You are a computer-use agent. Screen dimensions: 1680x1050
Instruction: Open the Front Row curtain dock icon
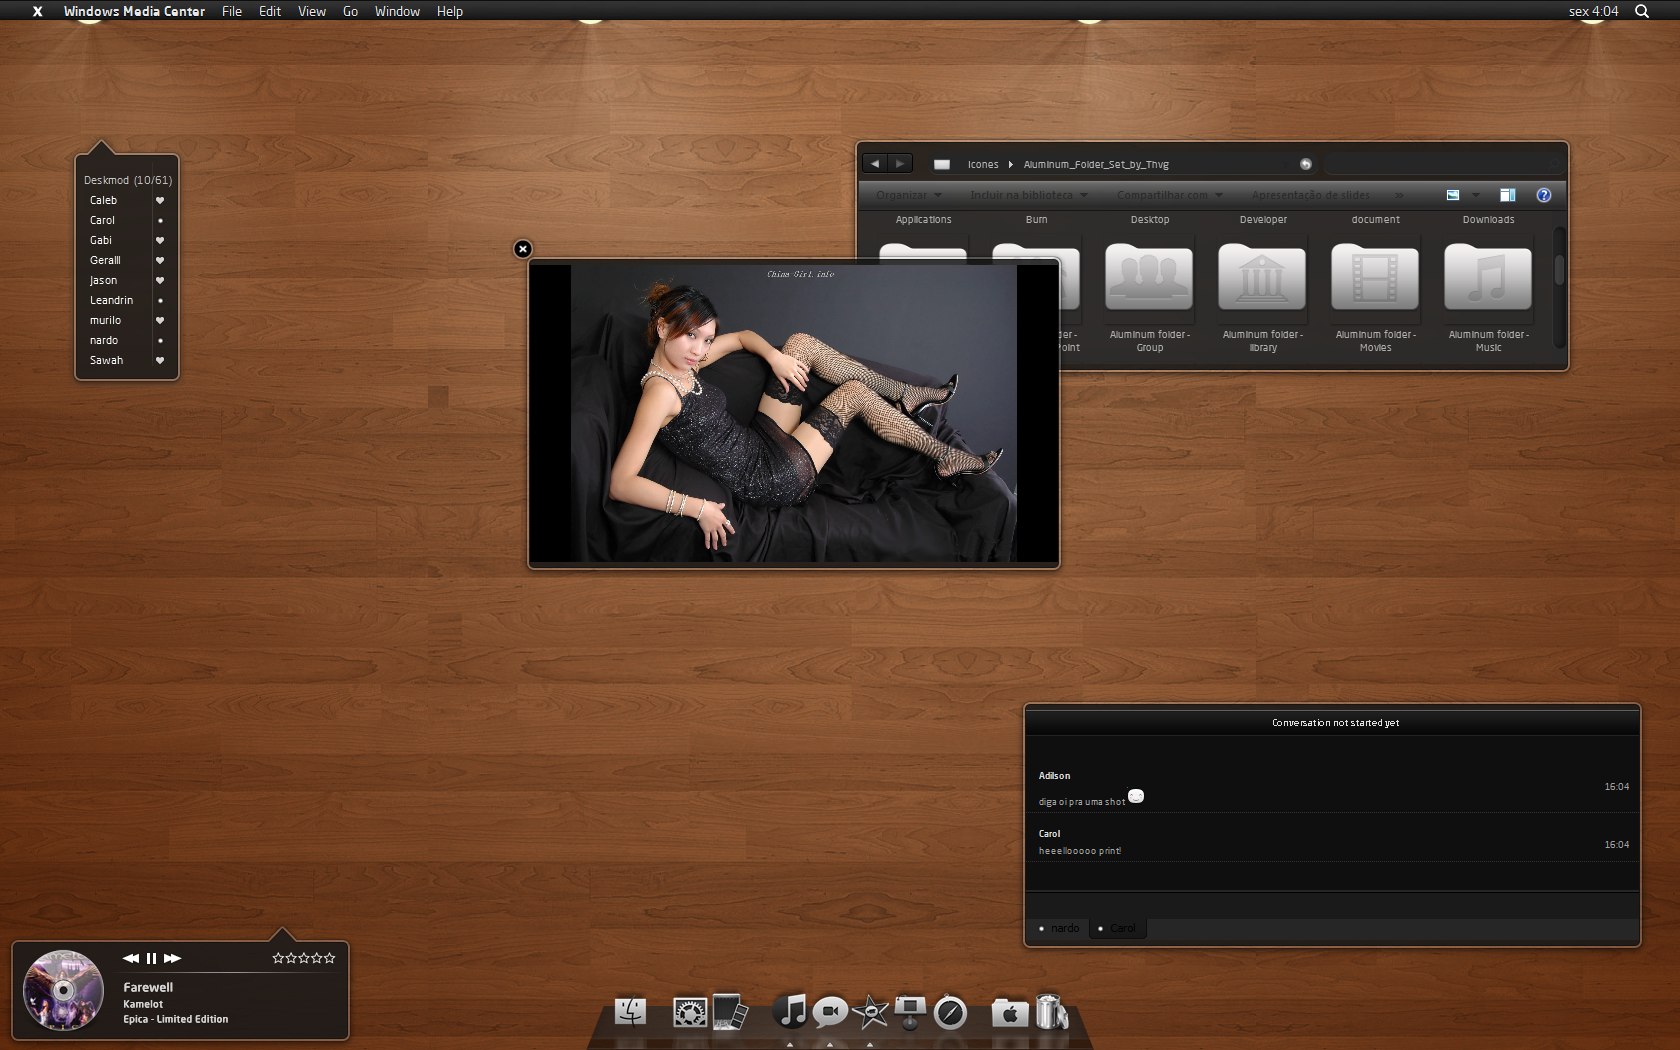click(x=731, y=1011)
